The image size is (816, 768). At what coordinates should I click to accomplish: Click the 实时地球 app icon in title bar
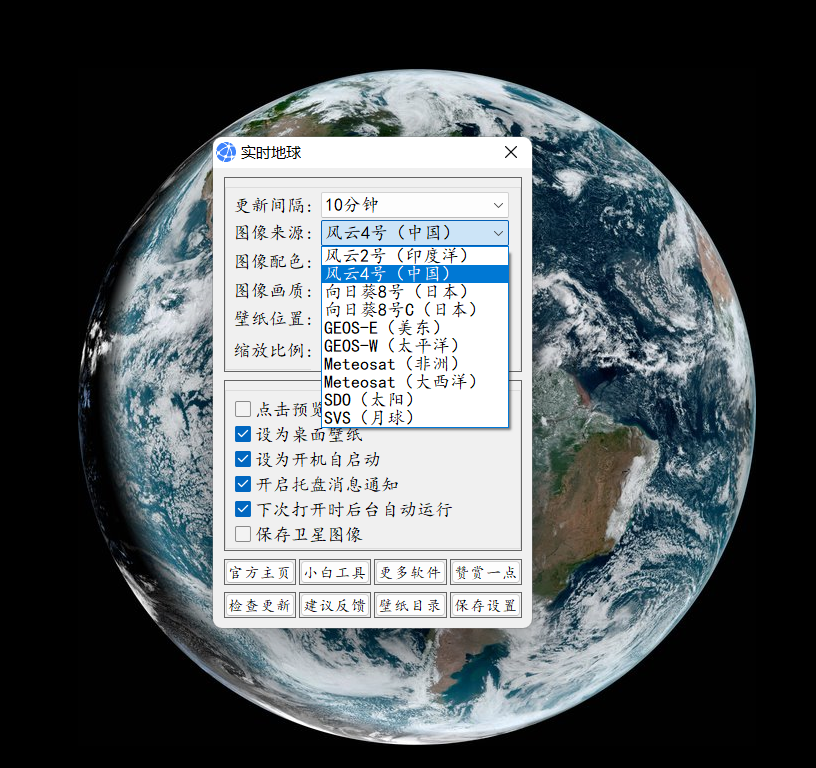226,152
